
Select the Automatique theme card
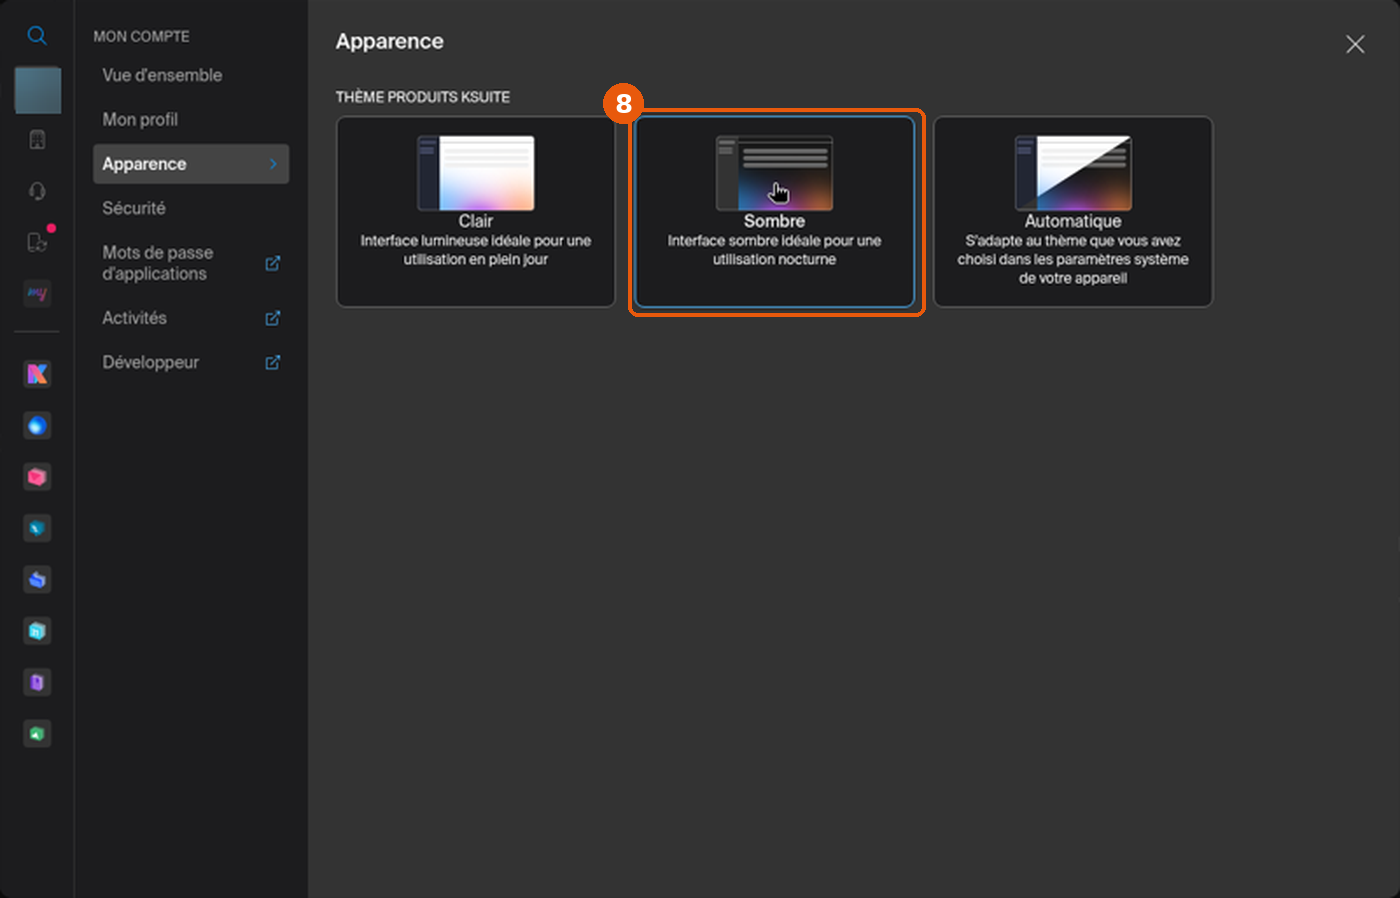point(1073,212)
